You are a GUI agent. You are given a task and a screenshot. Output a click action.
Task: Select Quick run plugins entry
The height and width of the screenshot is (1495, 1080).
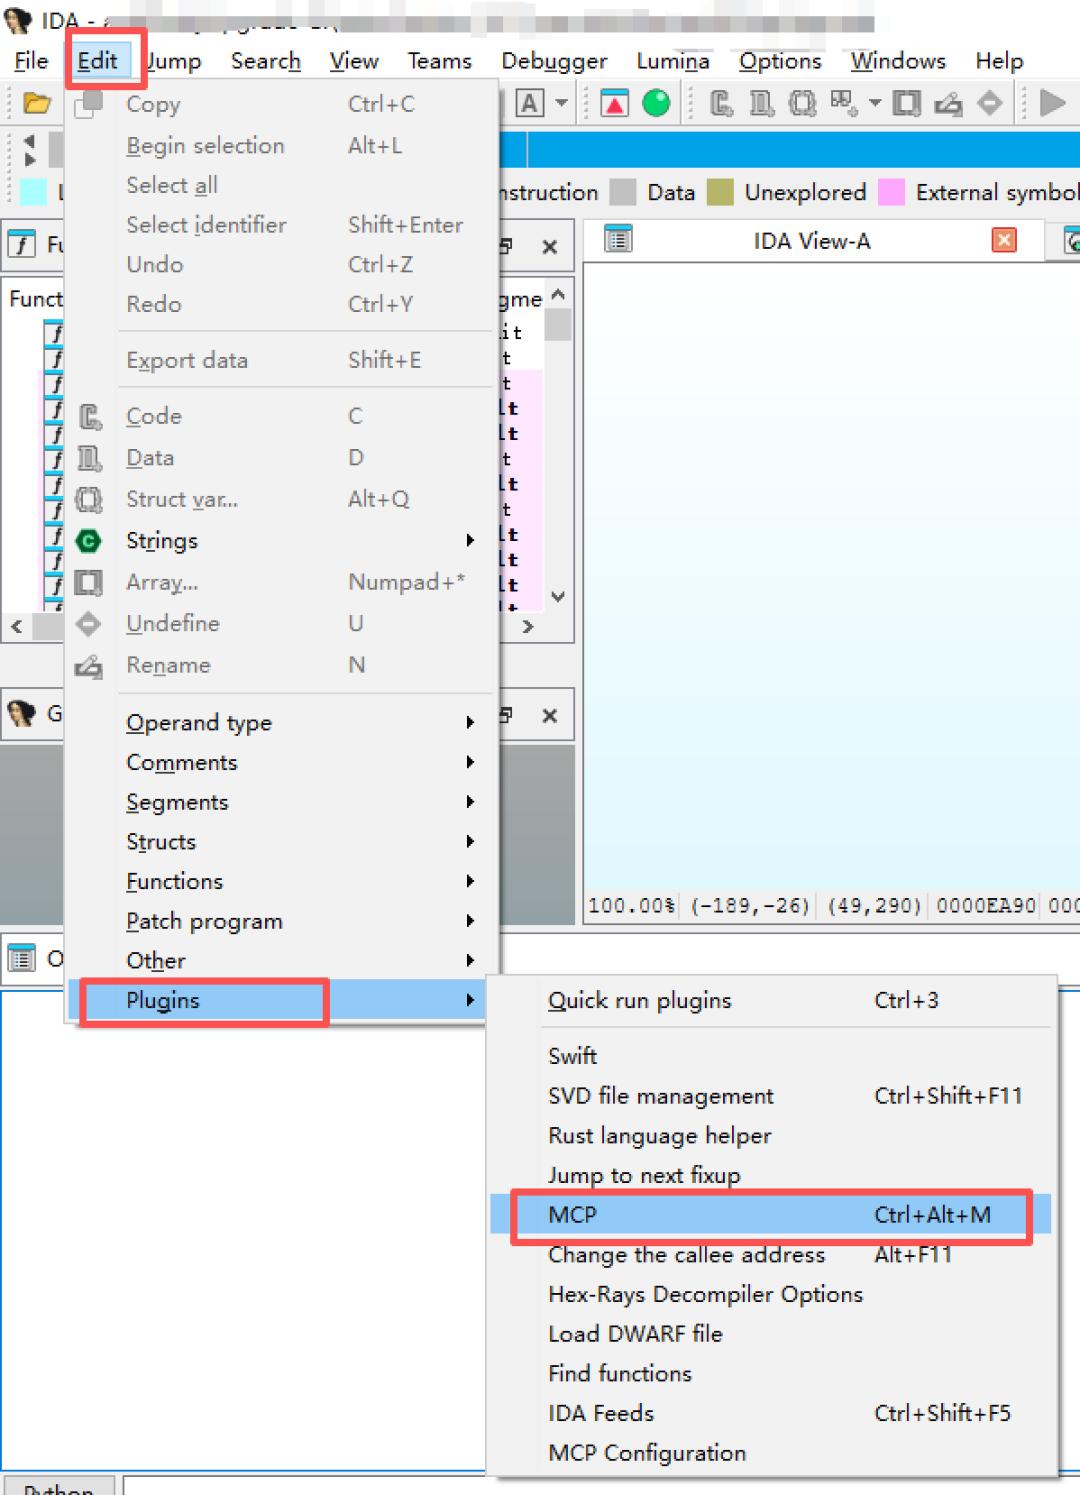770,1001
